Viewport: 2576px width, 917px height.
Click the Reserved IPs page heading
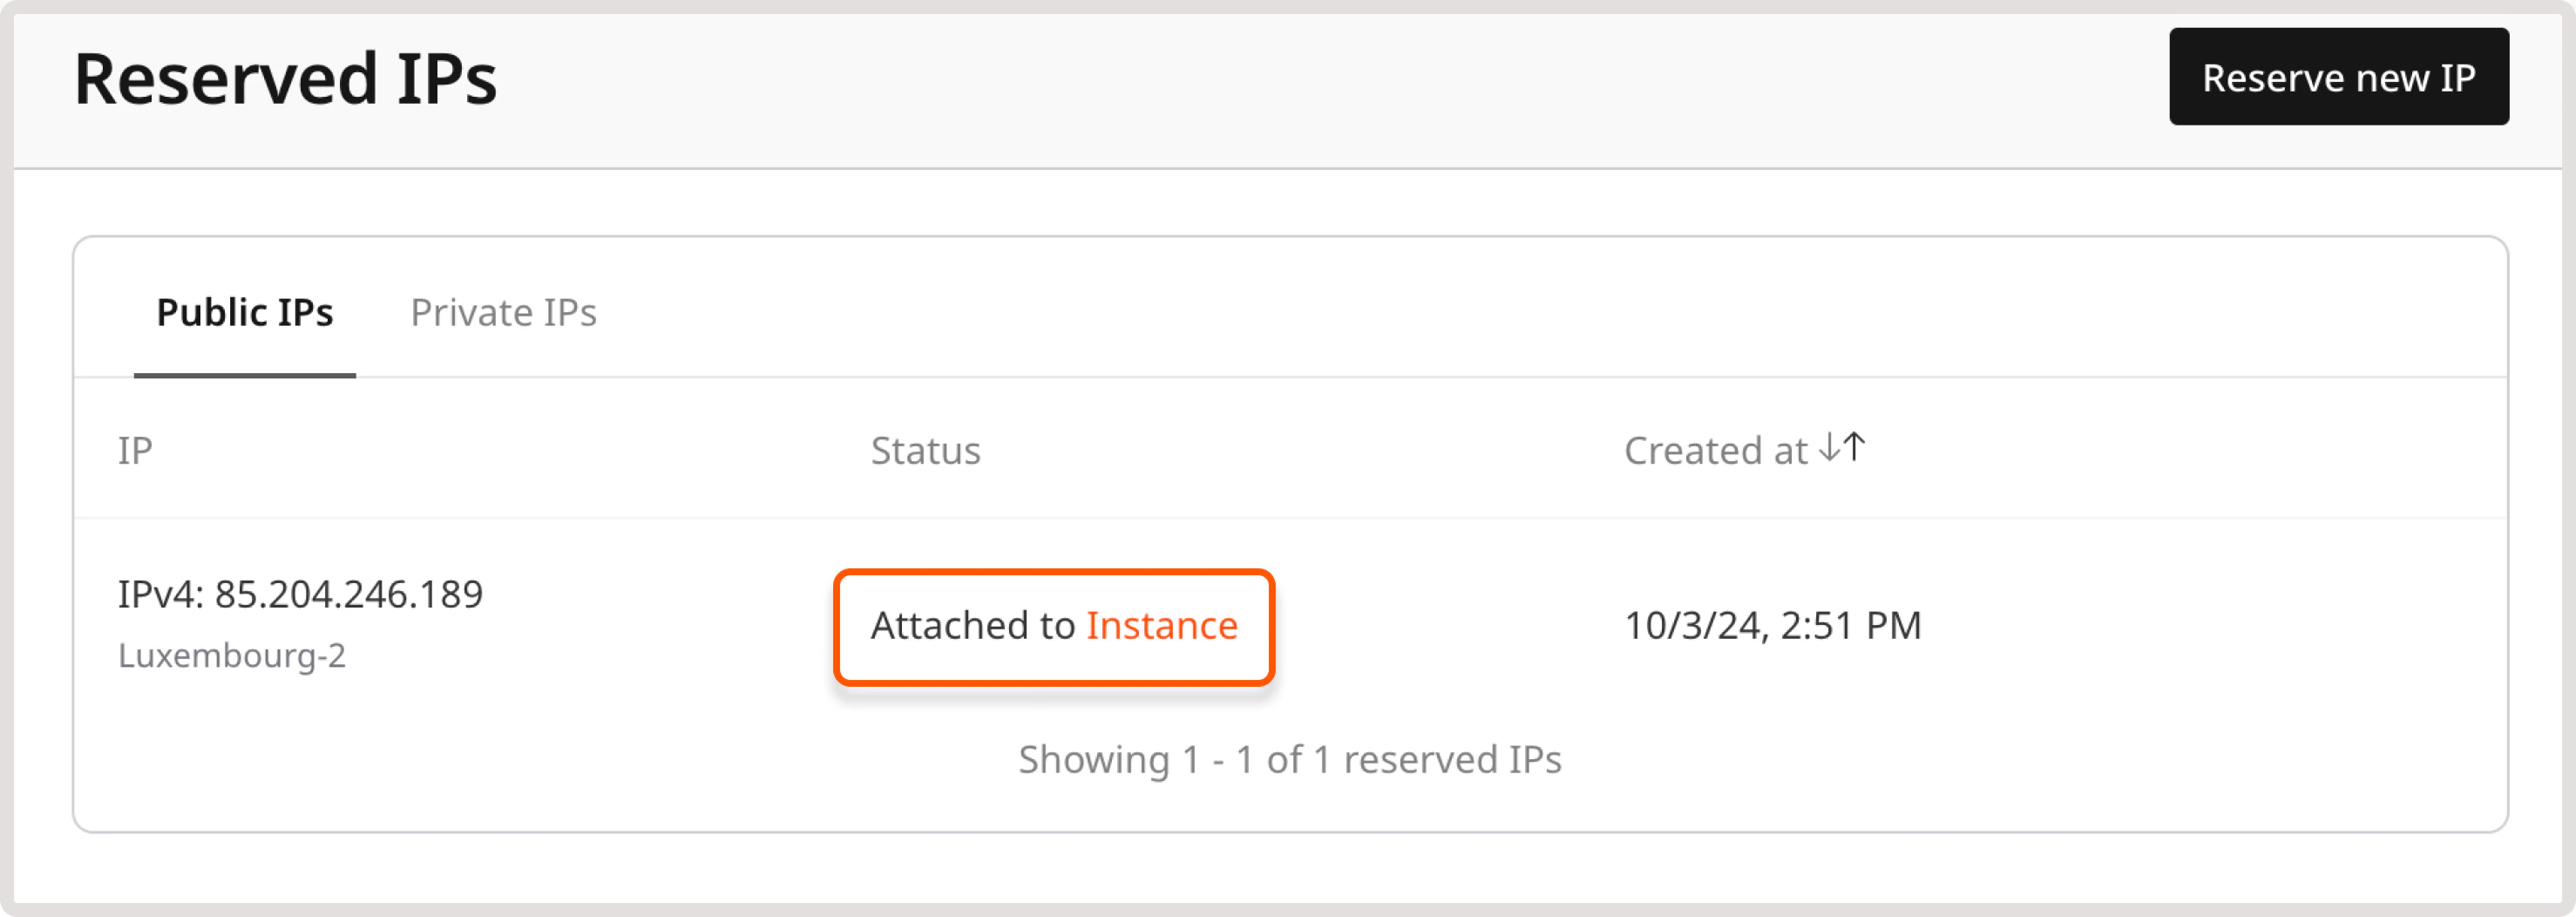pyautogui.click(x=288, y=80)
